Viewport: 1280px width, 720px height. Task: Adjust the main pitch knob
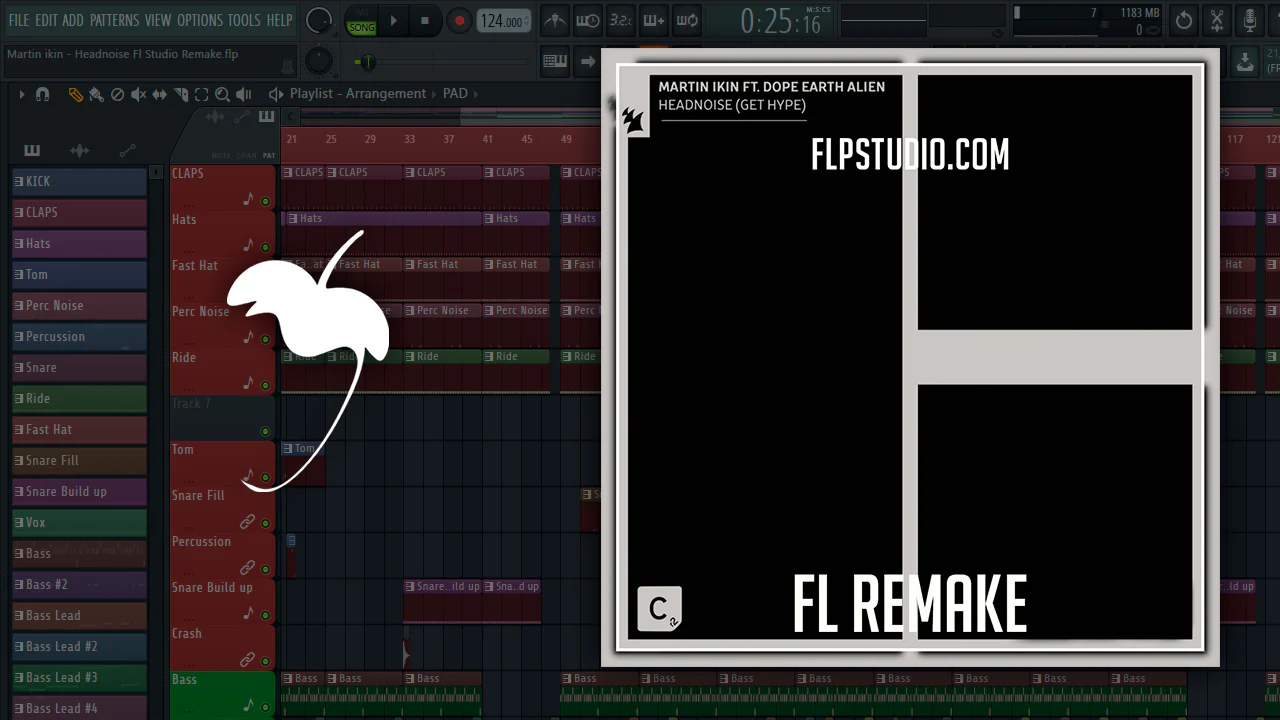point(319,61)
